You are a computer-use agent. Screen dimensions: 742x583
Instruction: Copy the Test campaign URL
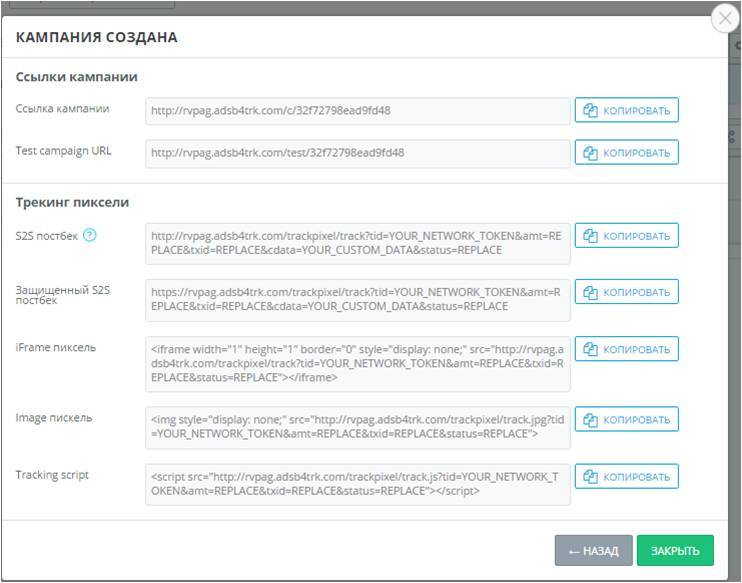627,153
